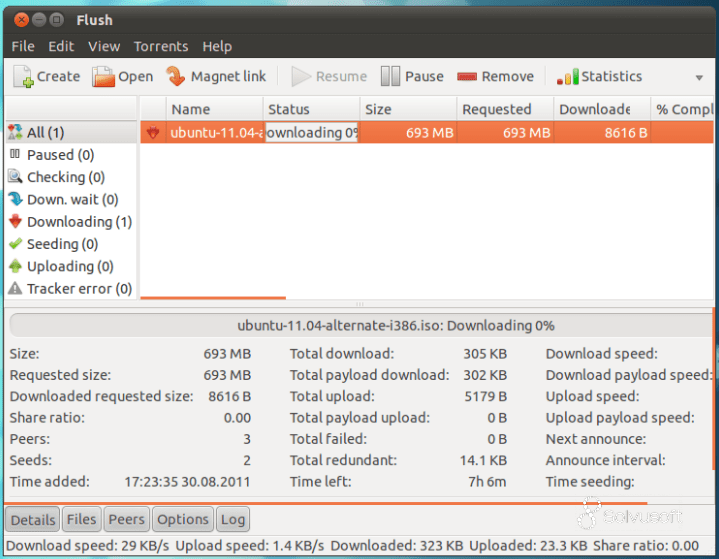
Task: Select the Seeding (0) category label
Action: point(62,244)
